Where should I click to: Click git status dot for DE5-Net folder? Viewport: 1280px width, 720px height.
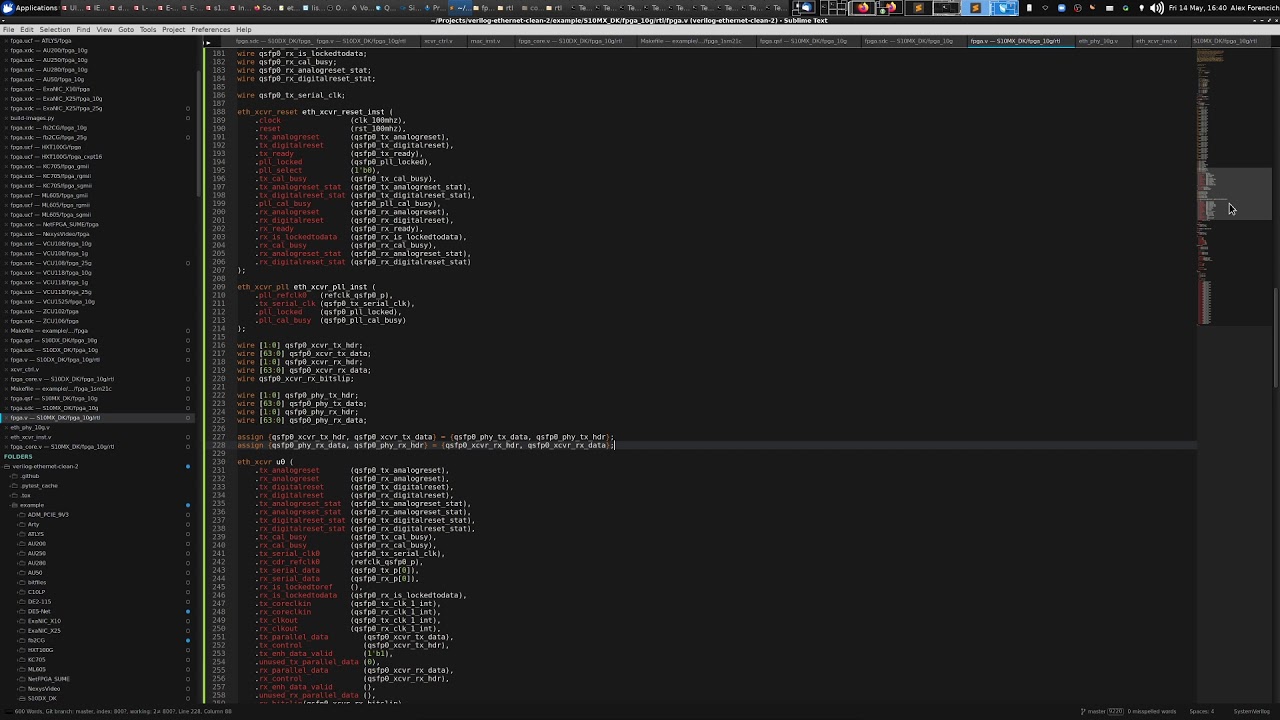click(x=187, y=611)
